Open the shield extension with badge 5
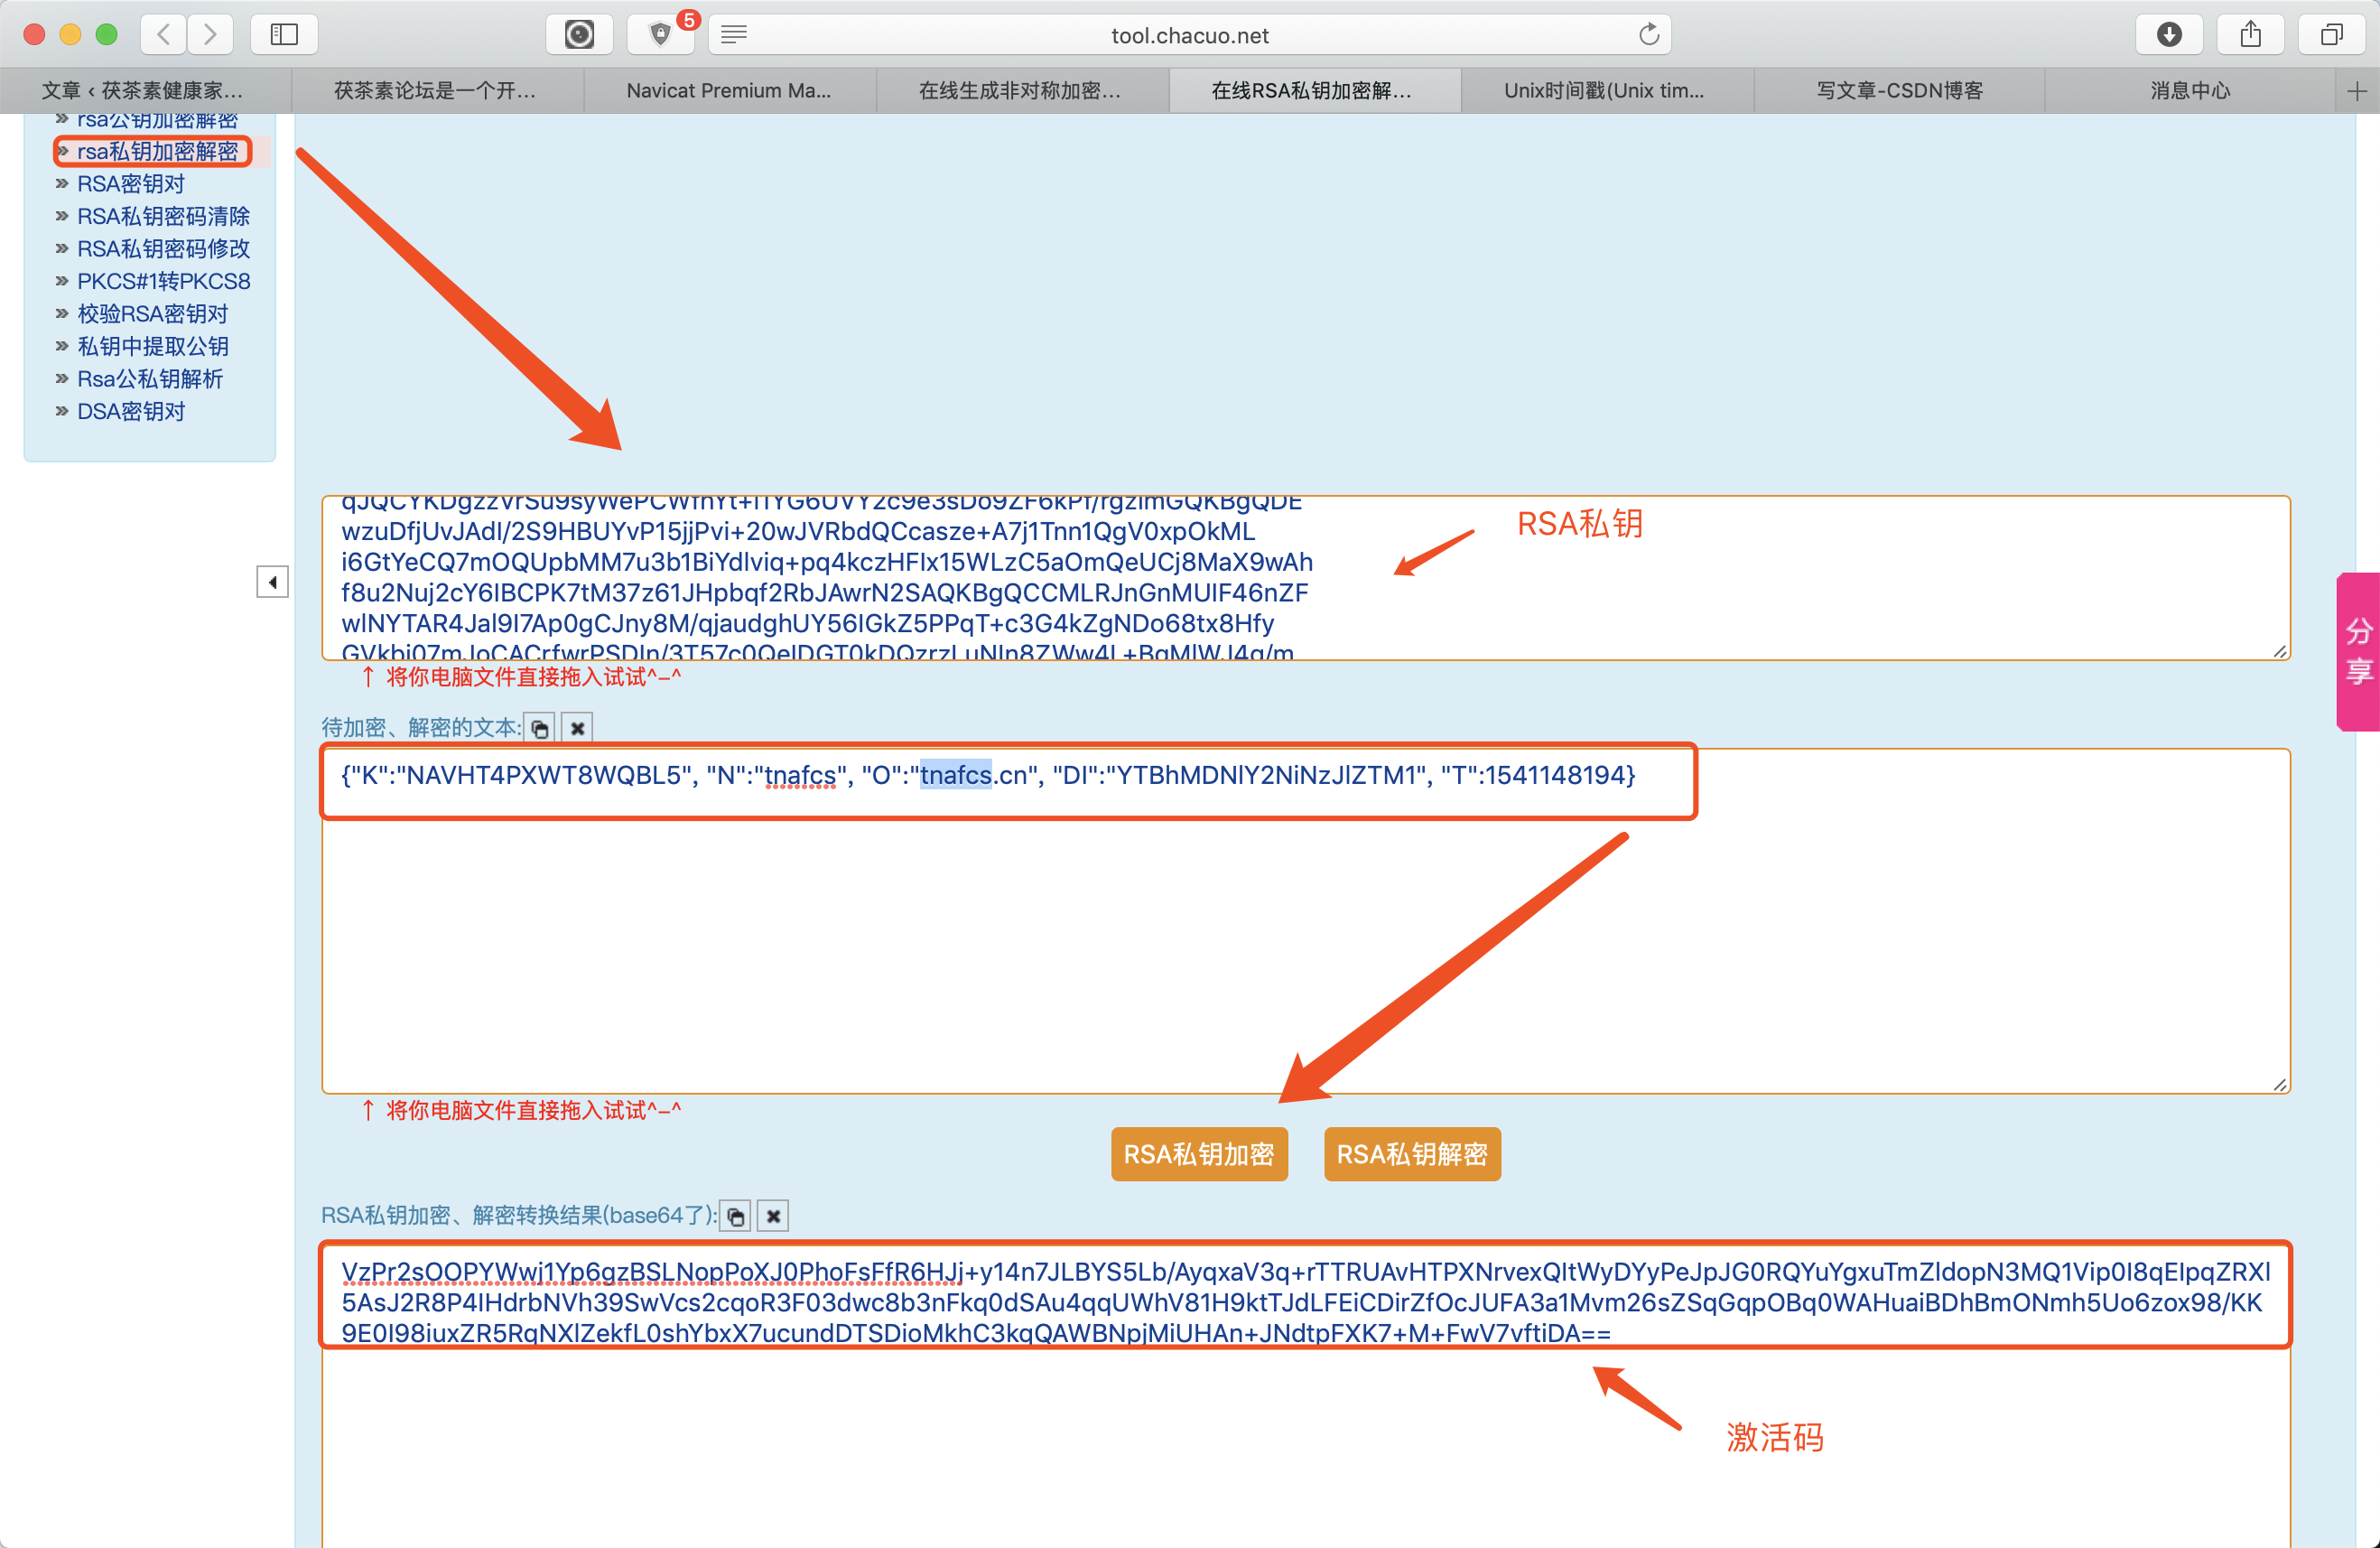This screenshot has width=2380, height=1548. pos(660,34)
